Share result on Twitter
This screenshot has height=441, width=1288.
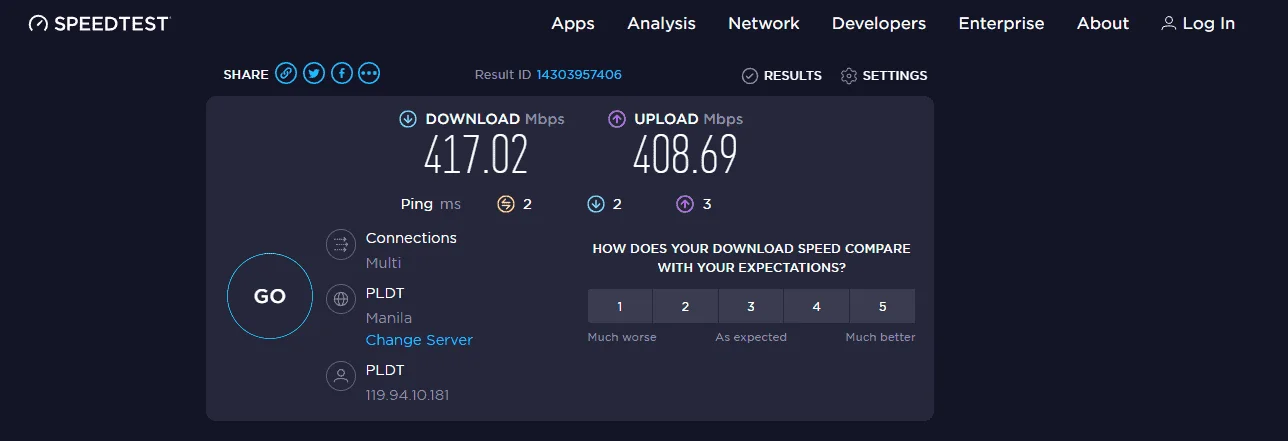[314, 73]
